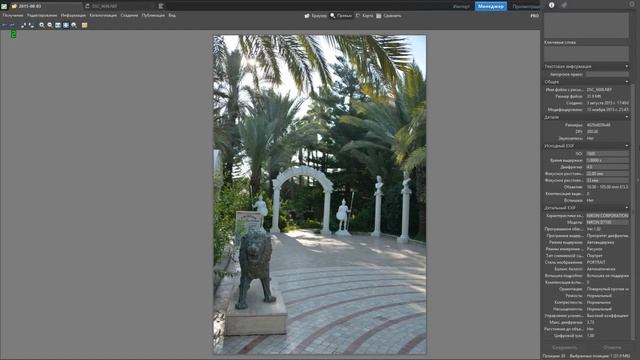This screenshot has height=360, width=640.
Task: Open the Публикация menu
Action: coord(153,15)
